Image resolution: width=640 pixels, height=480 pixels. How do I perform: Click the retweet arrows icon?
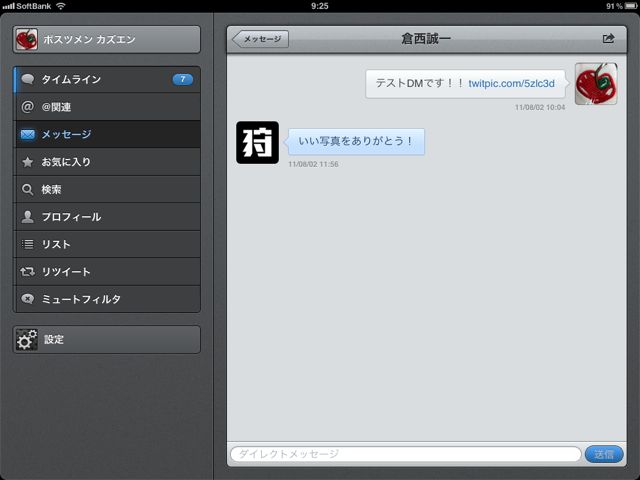(27, 271)
